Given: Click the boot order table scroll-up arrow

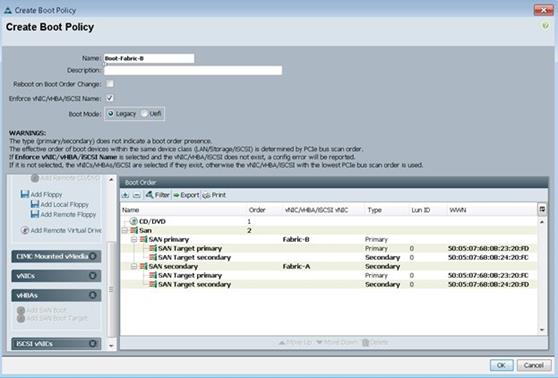Looking at the screenshot, I should pyautogui.click(x=542, y=221).
